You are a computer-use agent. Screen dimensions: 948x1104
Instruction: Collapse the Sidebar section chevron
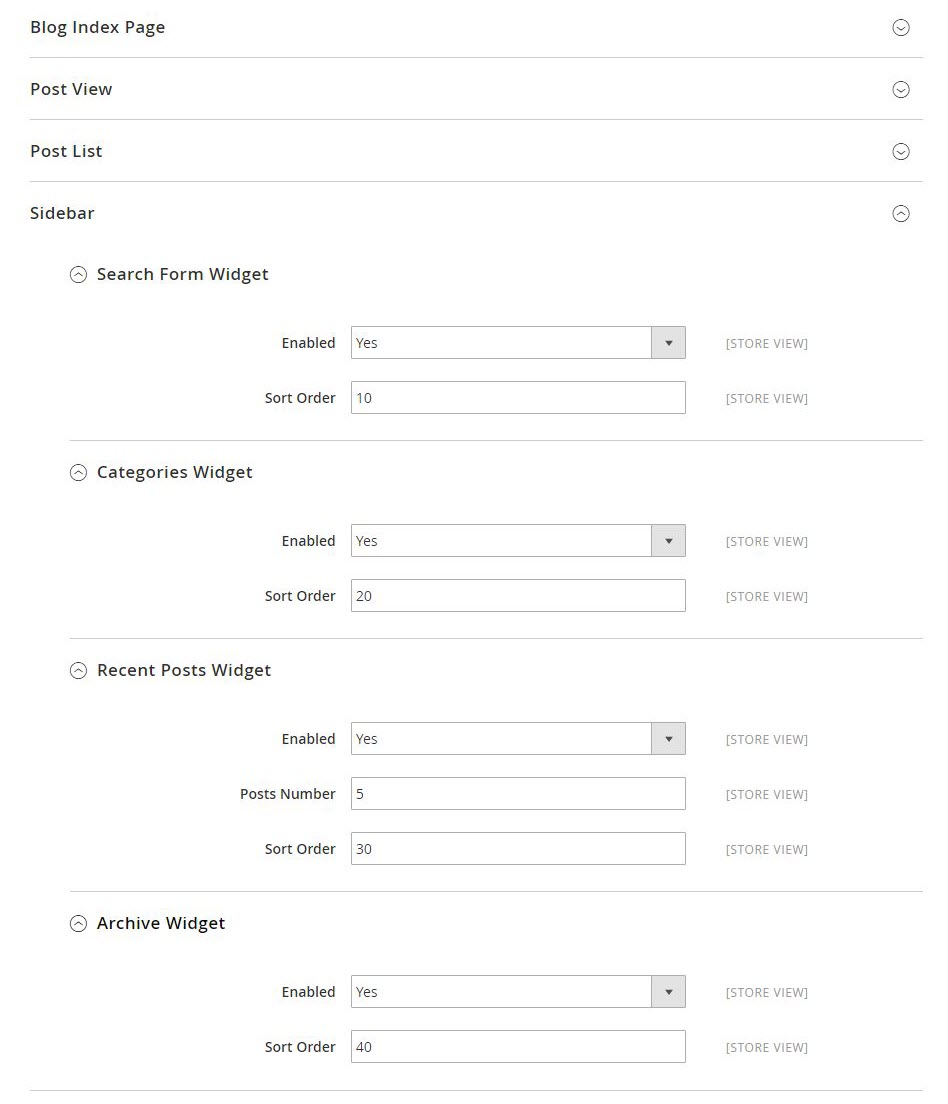tap(901, 213)
